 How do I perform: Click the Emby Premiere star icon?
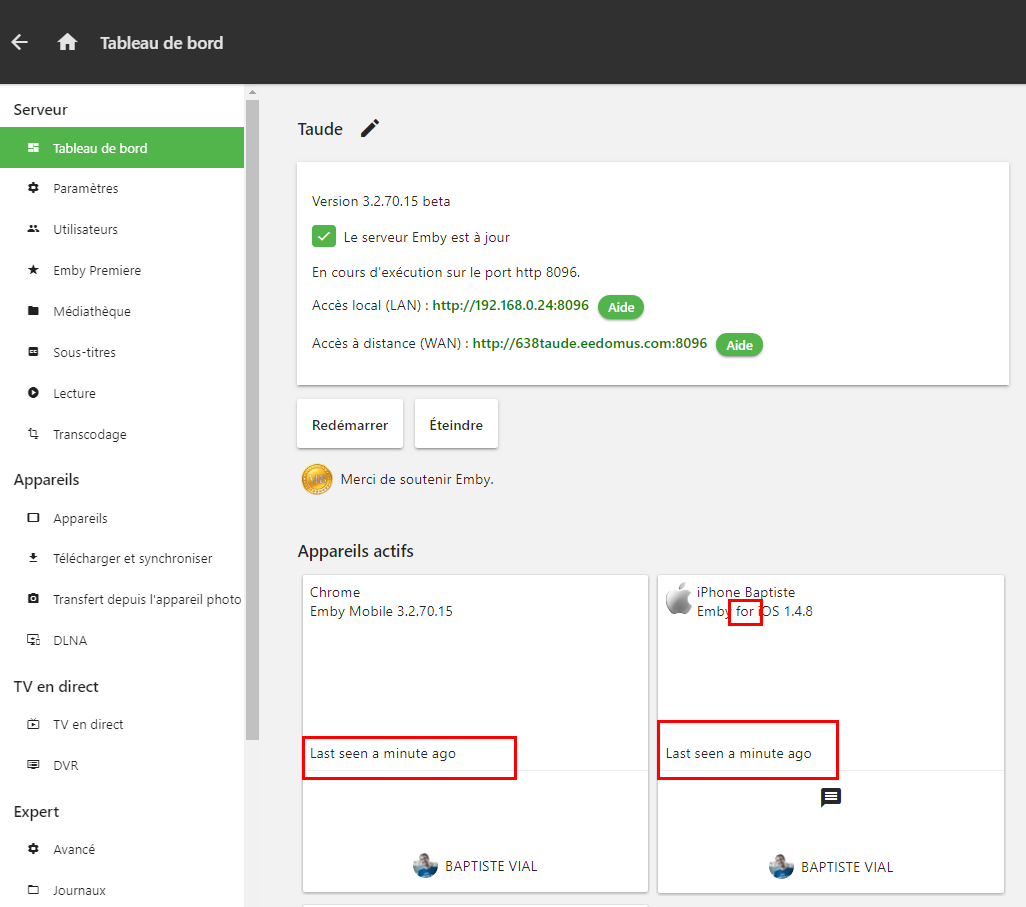tap(33, 270)
